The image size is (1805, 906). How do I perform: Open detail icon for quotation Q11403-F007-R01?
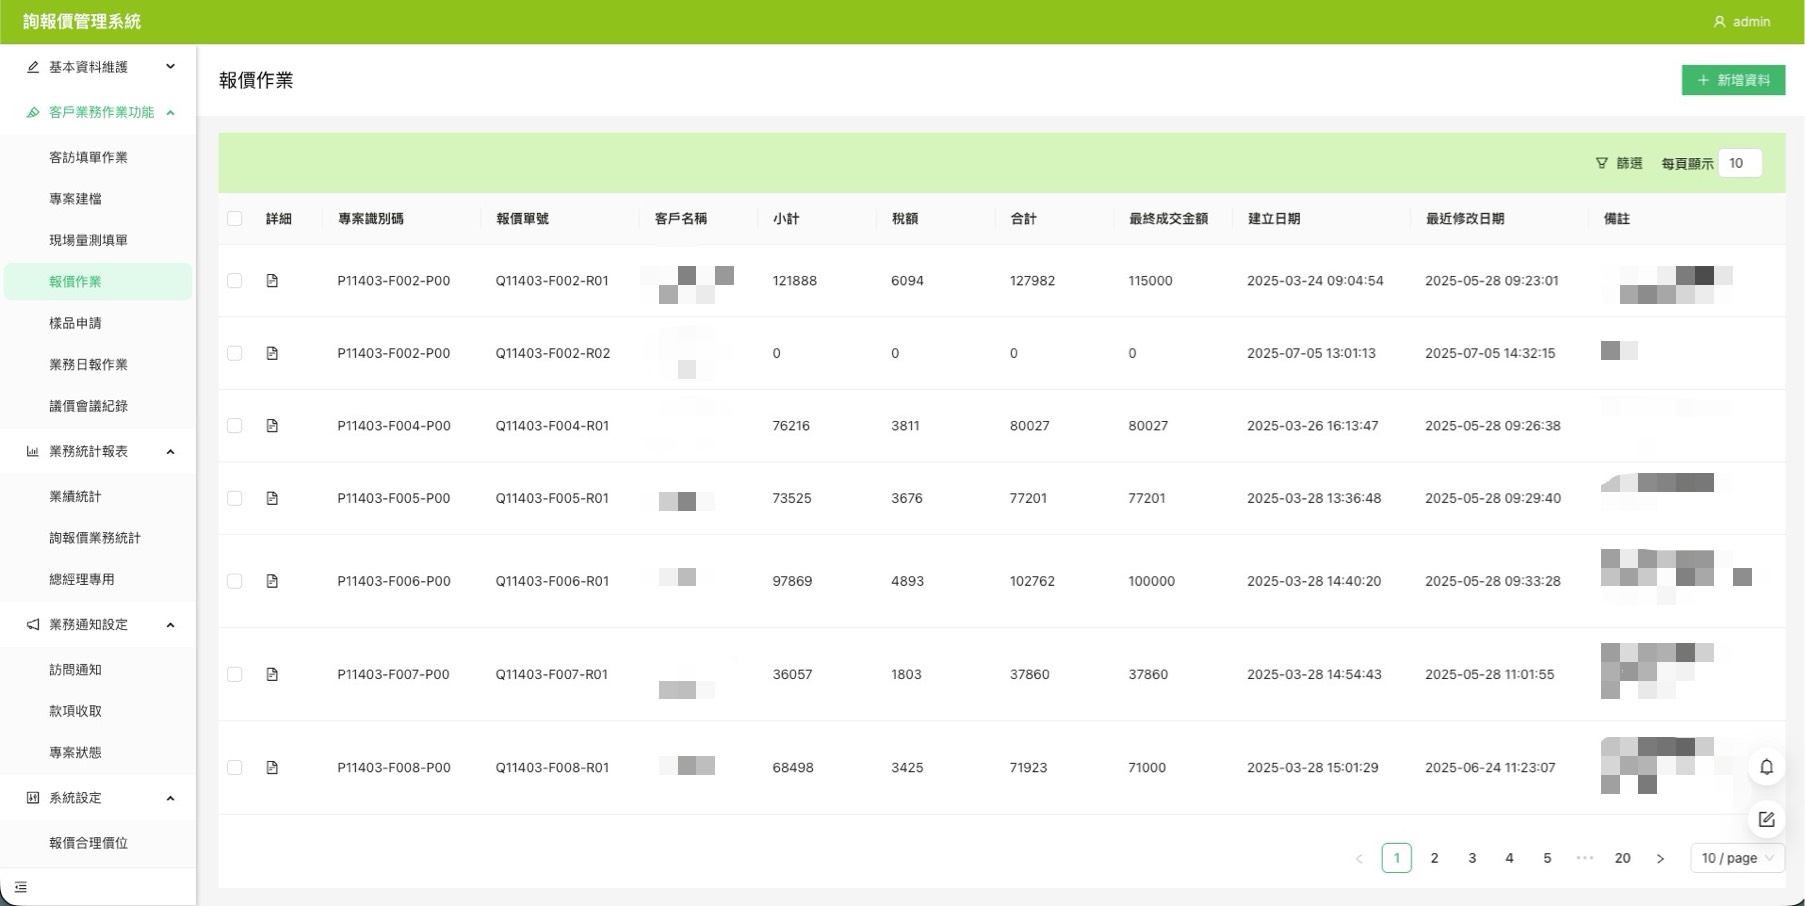point(272,675)
